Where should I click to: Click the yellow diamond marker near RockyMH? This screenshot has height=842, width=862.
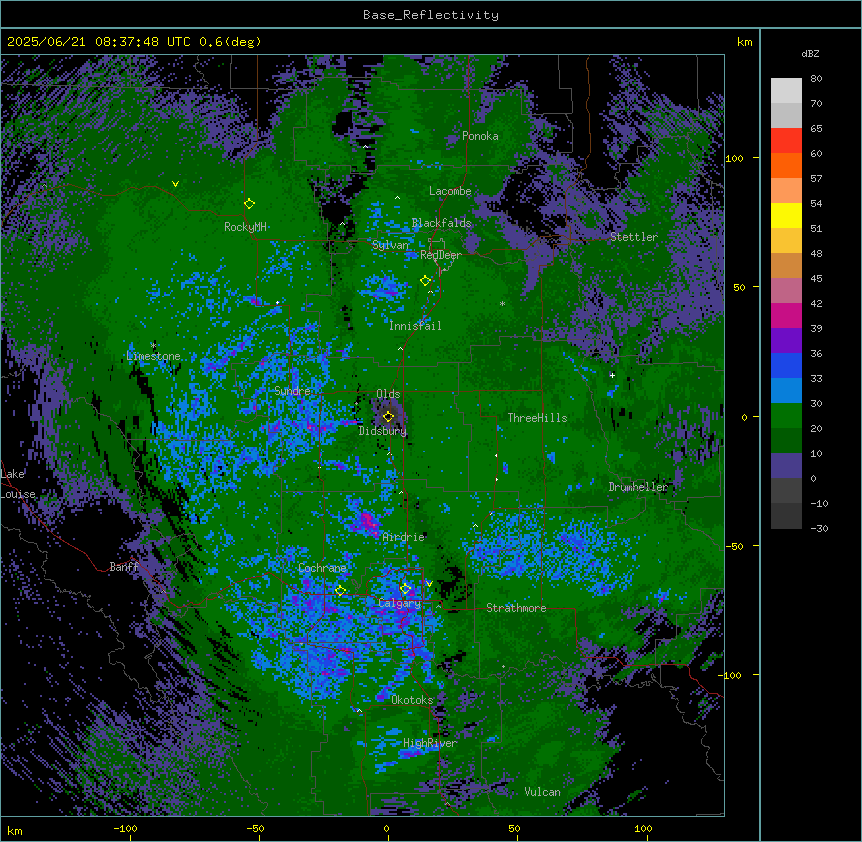pos(249,204)
